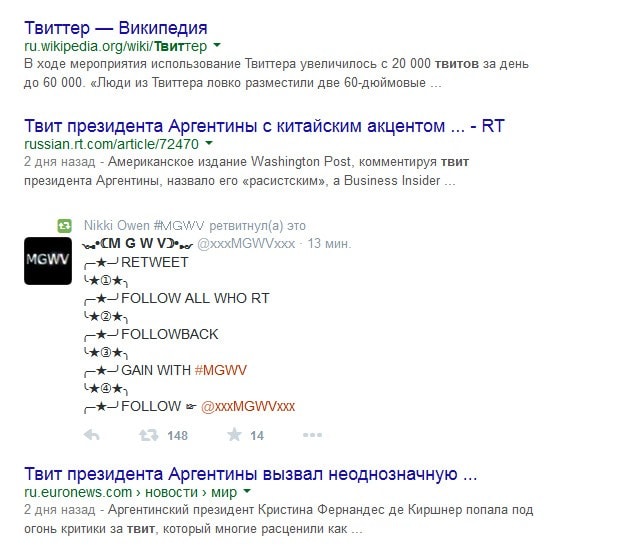Image resolution: width=623 pixels, height=560 pixels.
Task: Click the ru.euronews.com › новости › мир breadcrumb
Action: [x=131, y=492]
